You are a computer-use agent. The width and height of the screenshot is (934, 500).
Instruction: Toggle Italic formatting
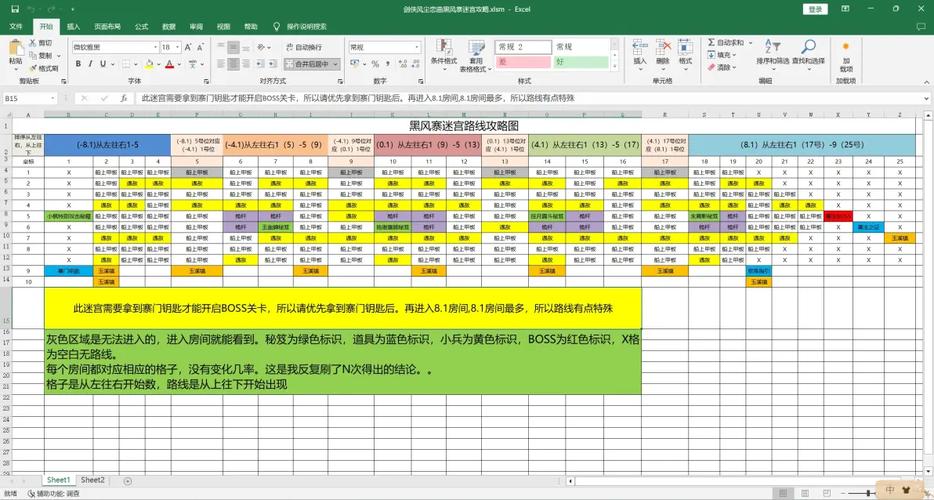pyautogui.click(x=90, y=64)
